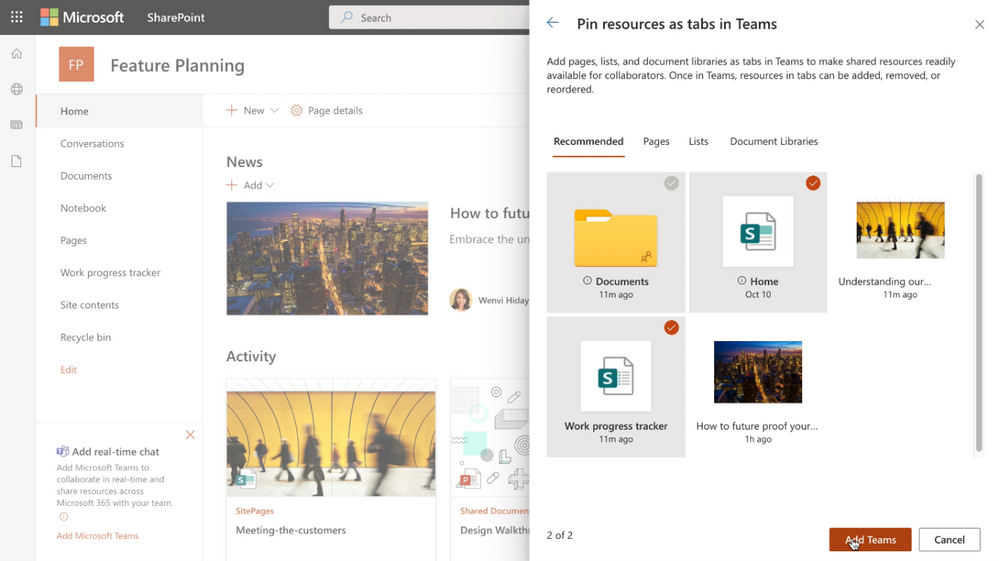Uncheck the Work progress tracker checkbox
The width and height of the screenshot is (999, 561).
click(672, 328)
